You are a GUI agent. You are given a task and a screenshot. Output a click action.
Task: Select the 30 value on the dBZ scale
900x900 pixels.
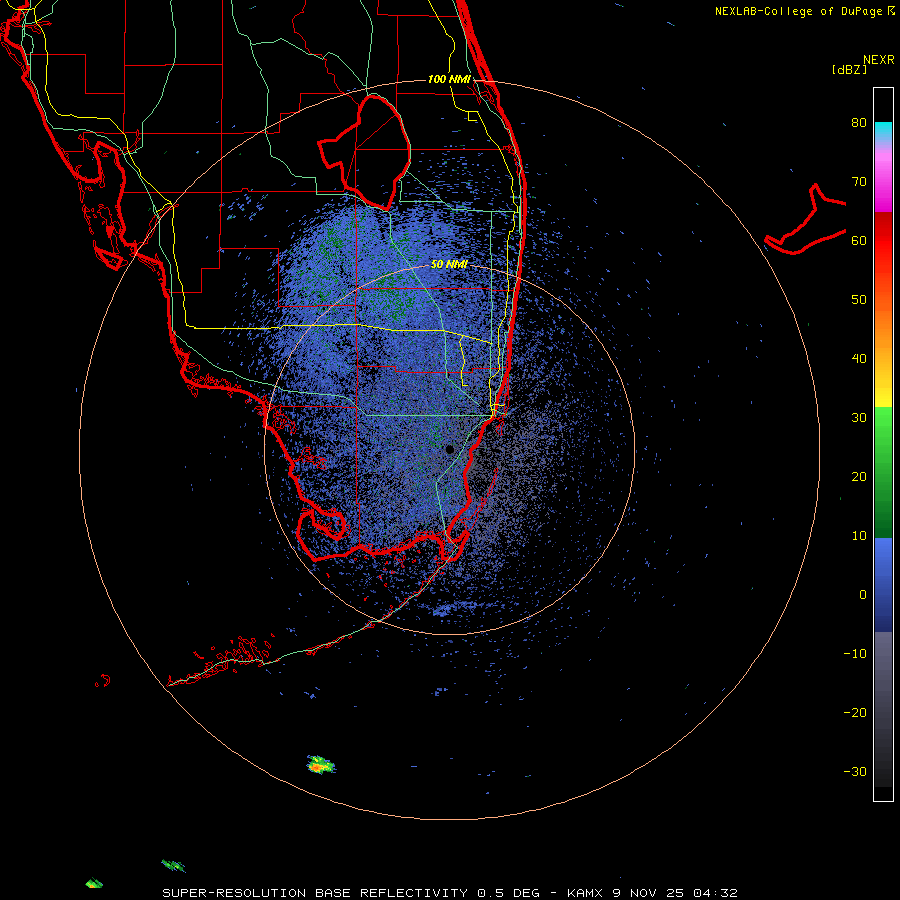[x=859, y=418]
